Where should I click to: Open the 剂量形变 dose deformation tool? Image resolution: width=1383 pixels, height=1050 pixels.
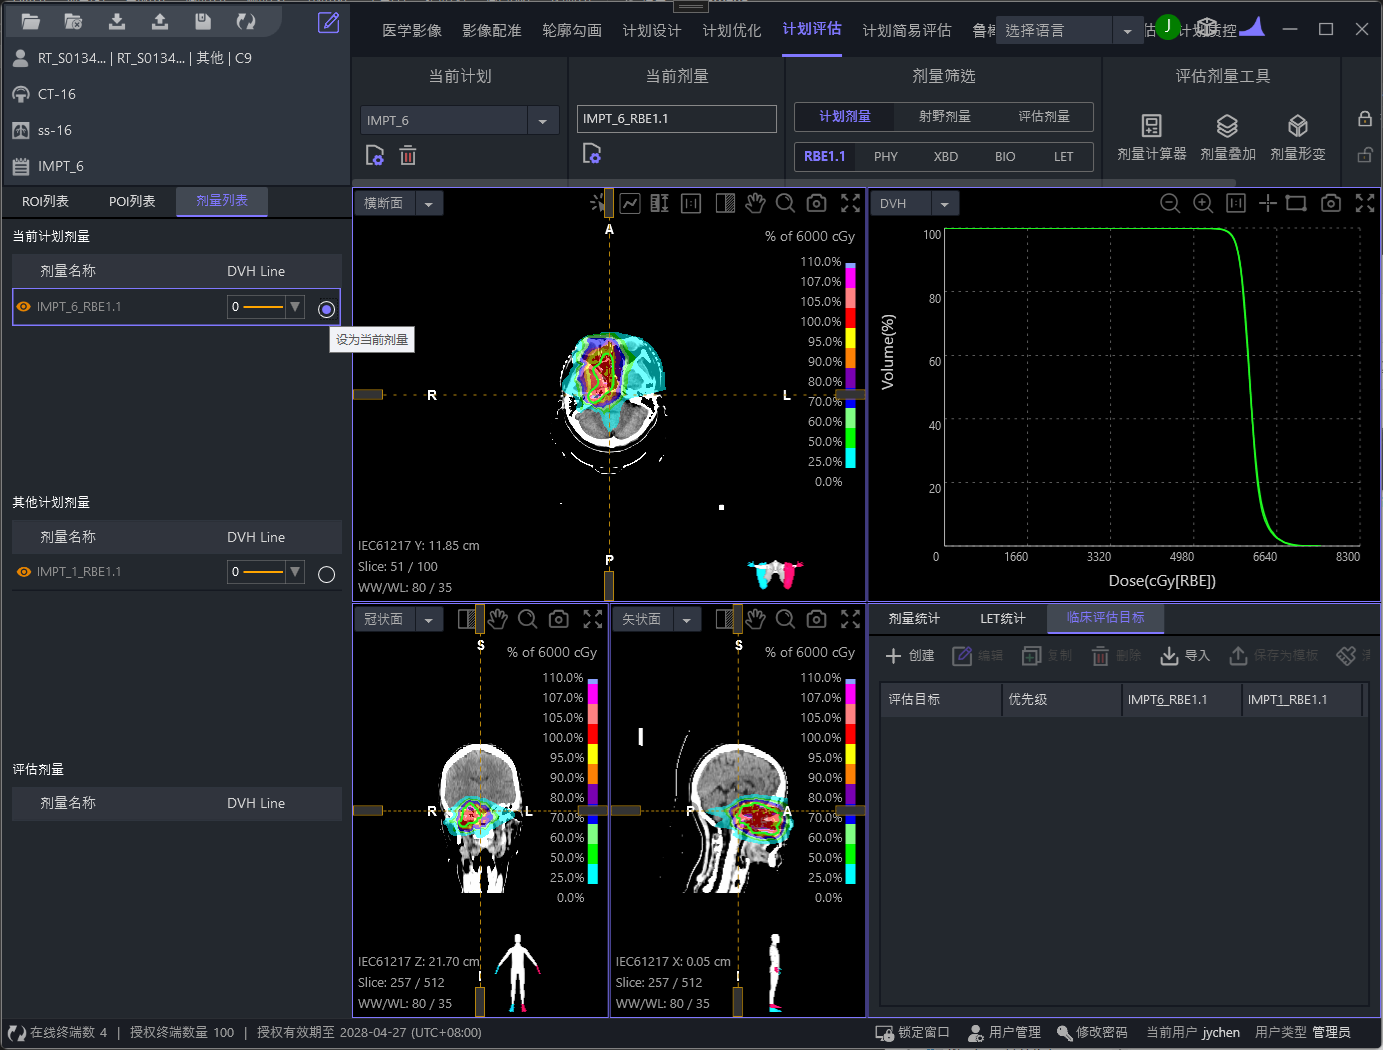click(x=1297, y=137)
